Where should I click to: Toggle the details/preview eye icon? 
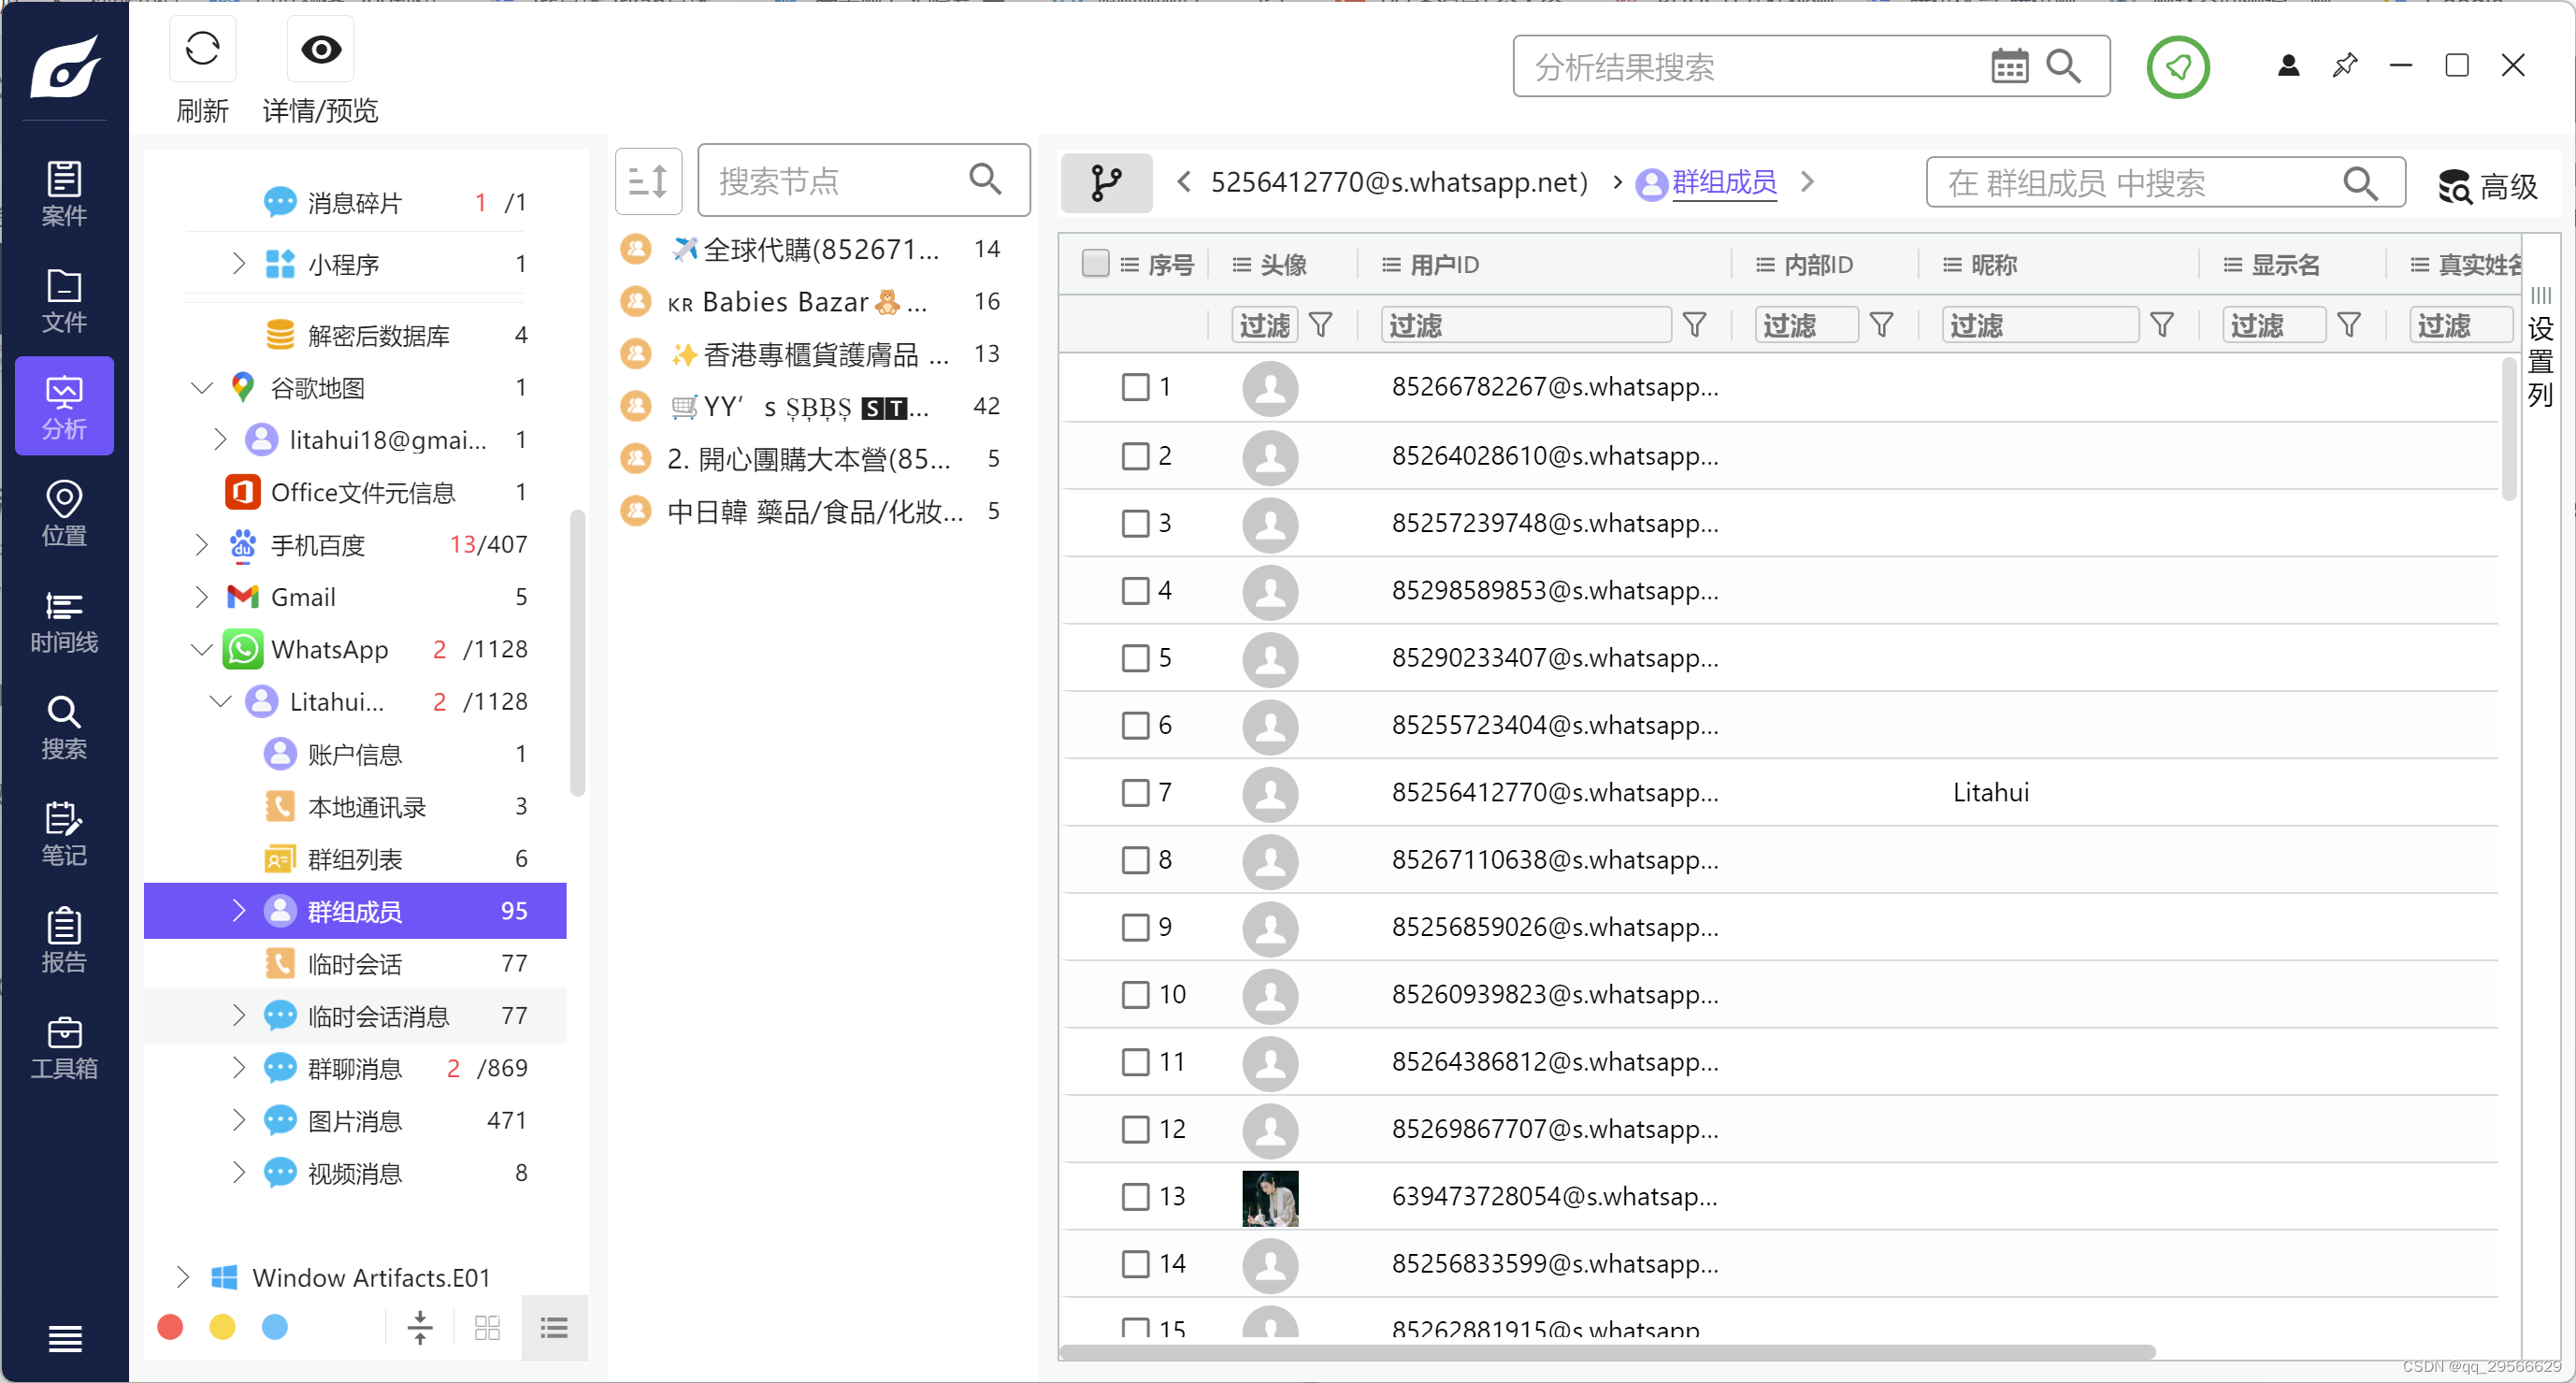pos(321,48)
